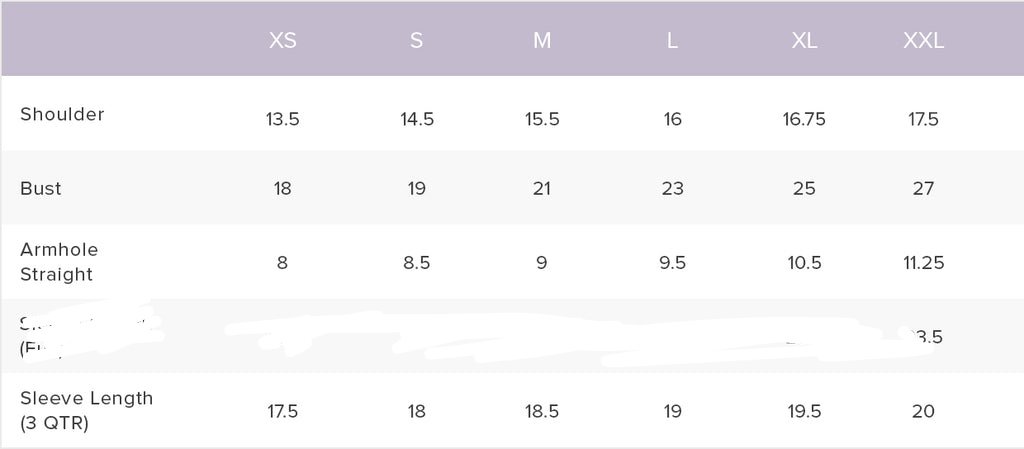The image size is (1024, 449).
Task: Select the Sleeve Length (3 QTR) label
Action: point(86,410)
